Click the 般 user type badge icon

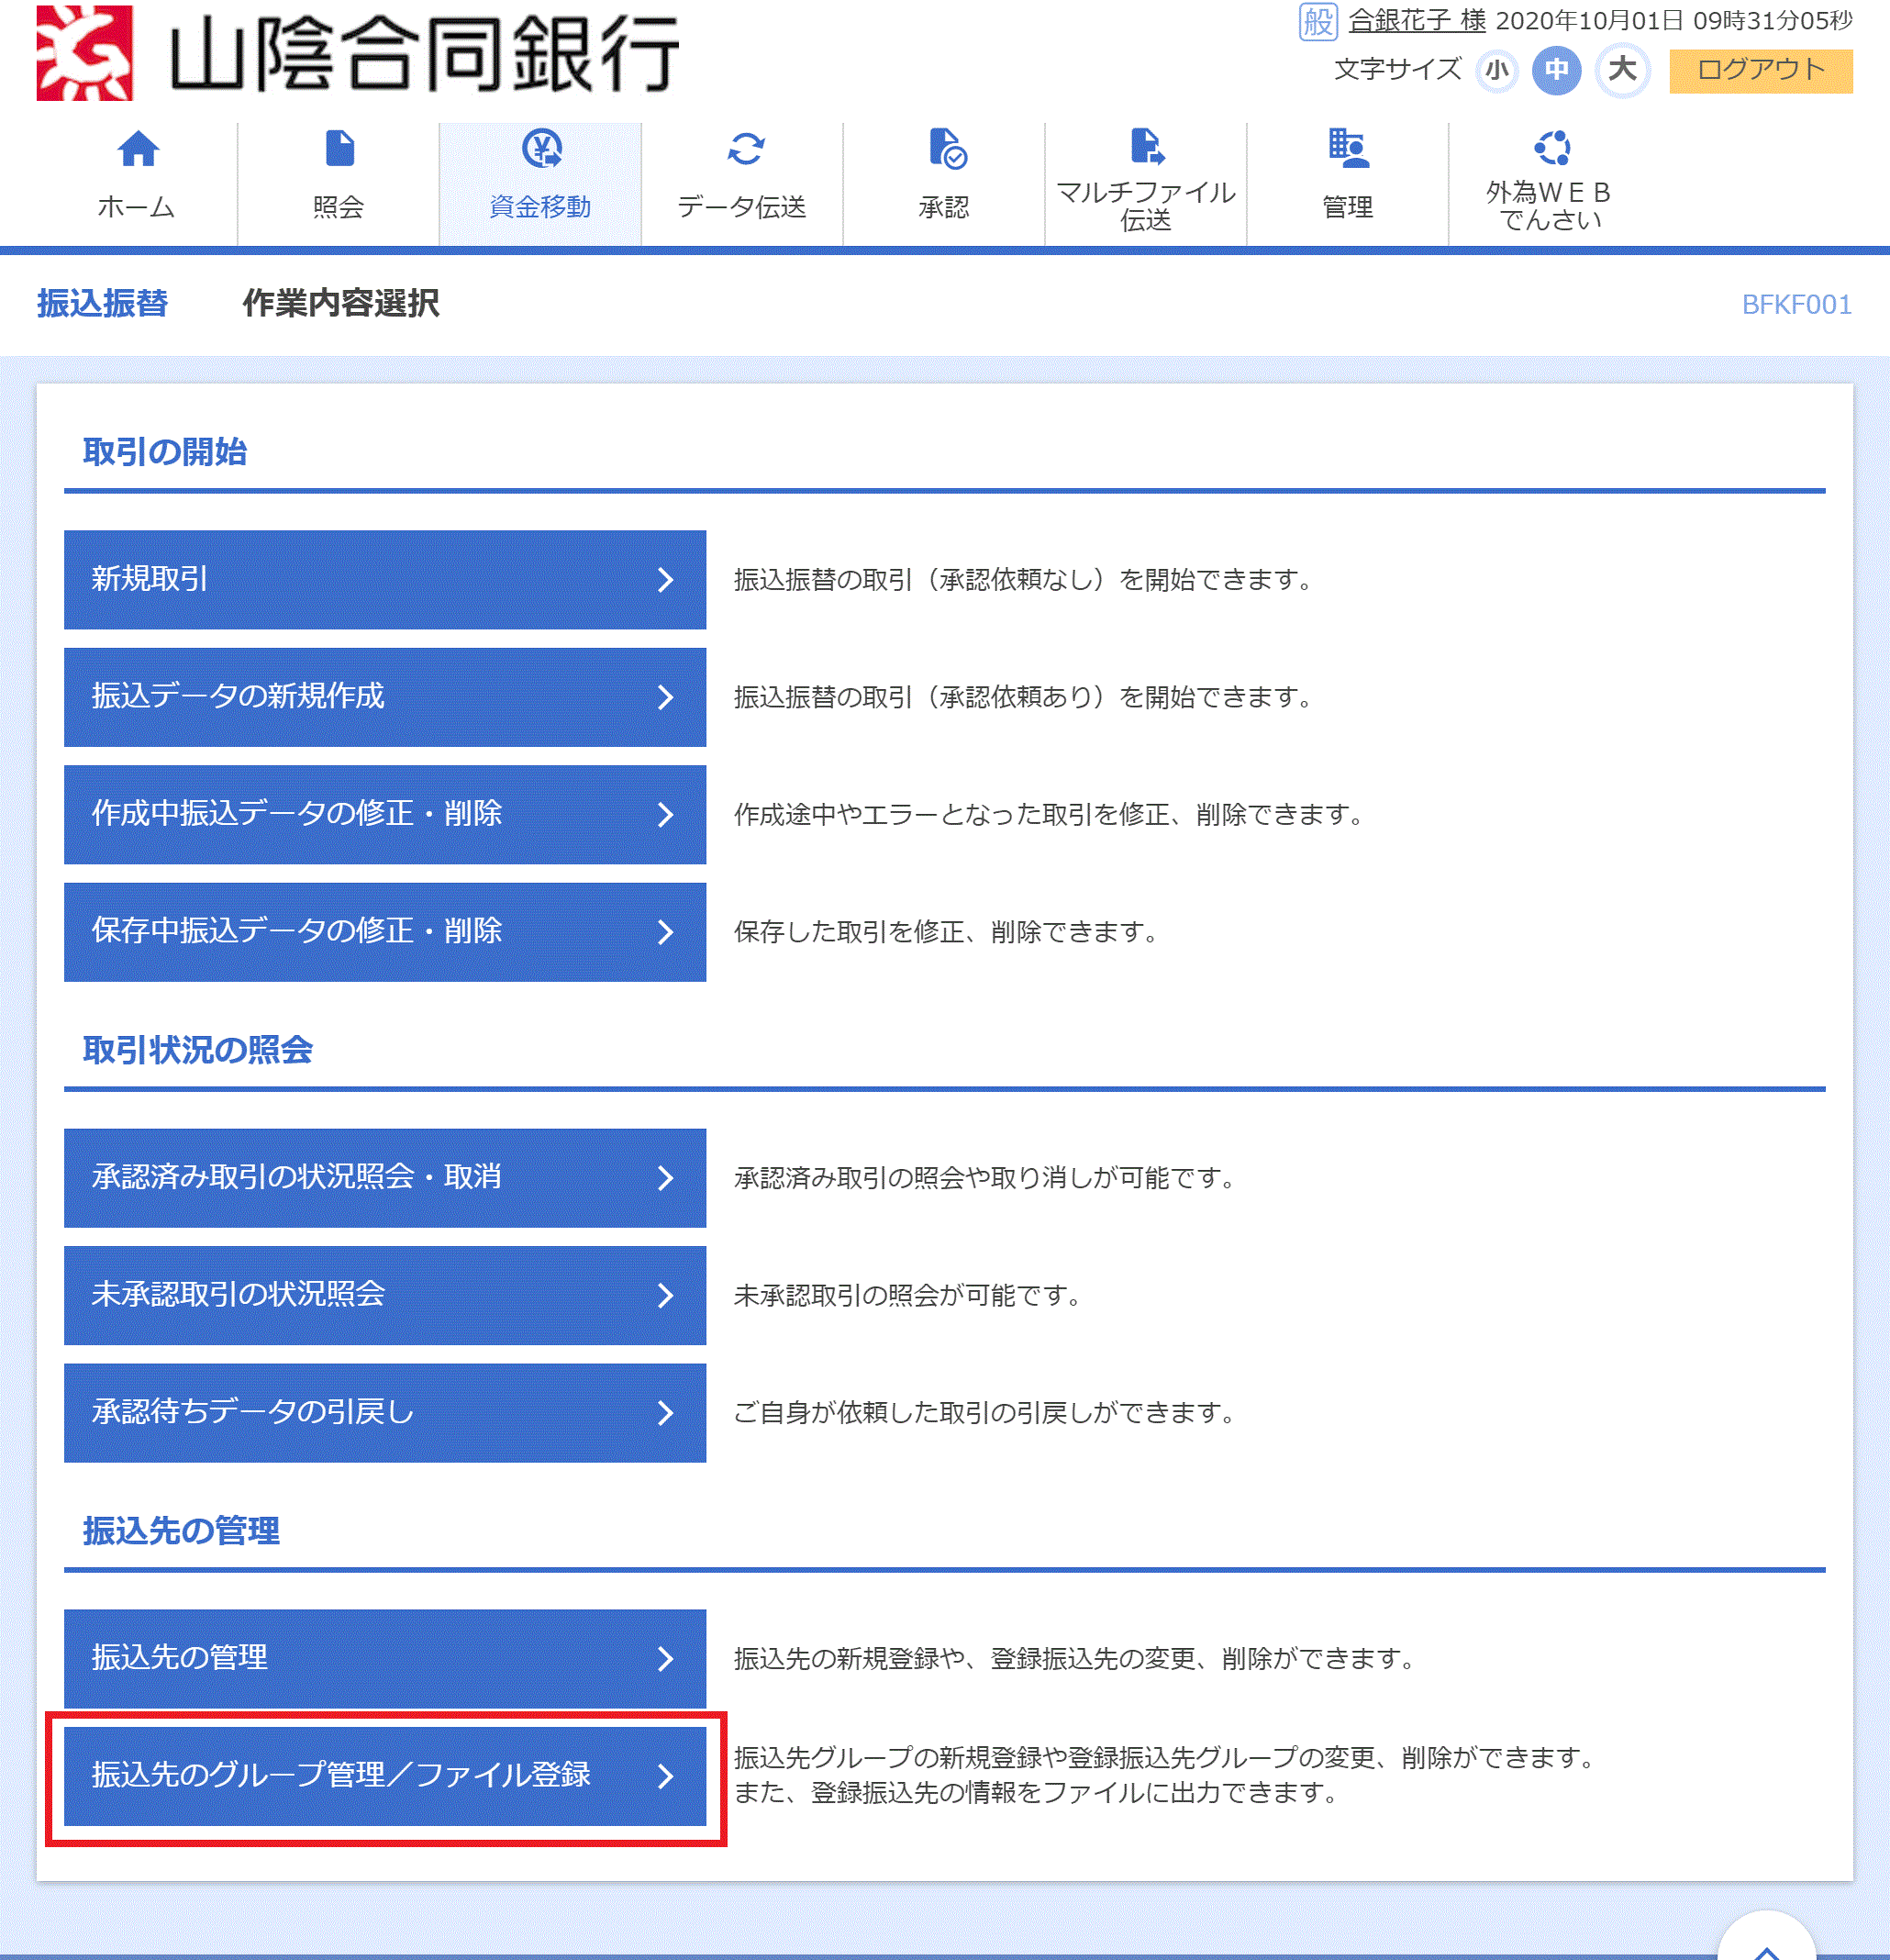click(1318, 21)
